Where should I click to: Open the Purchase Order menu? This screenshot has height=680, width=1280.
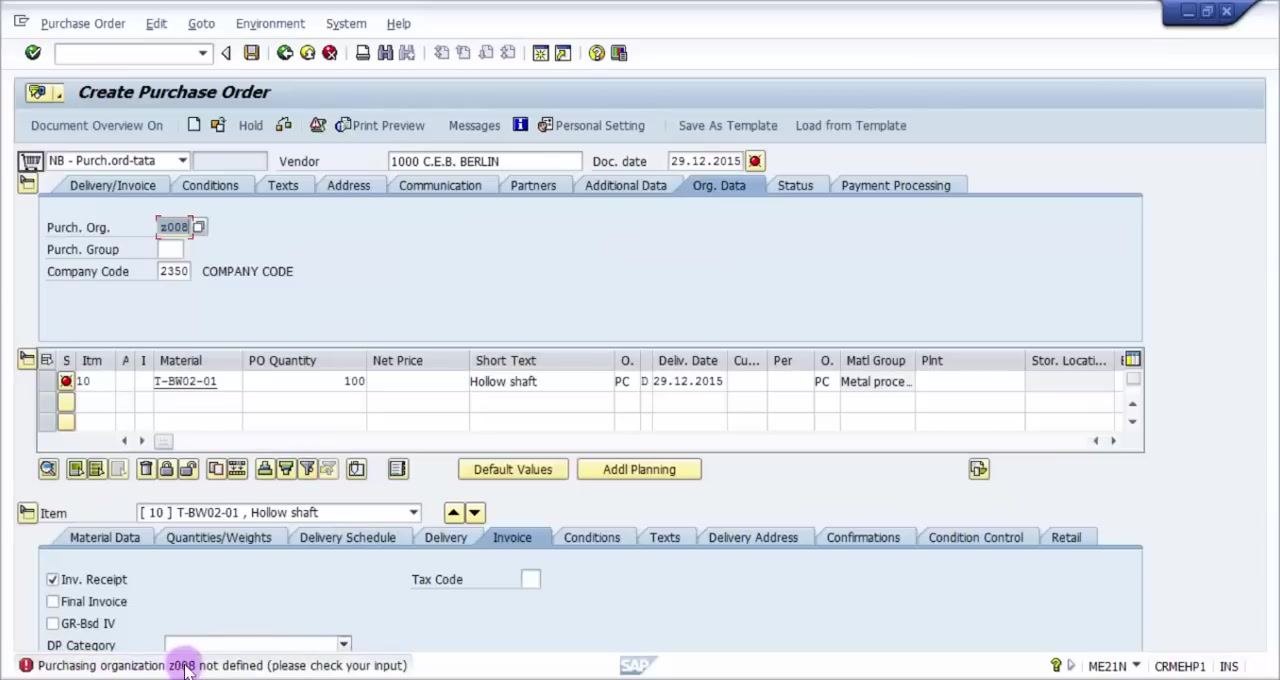pos(83,23)
